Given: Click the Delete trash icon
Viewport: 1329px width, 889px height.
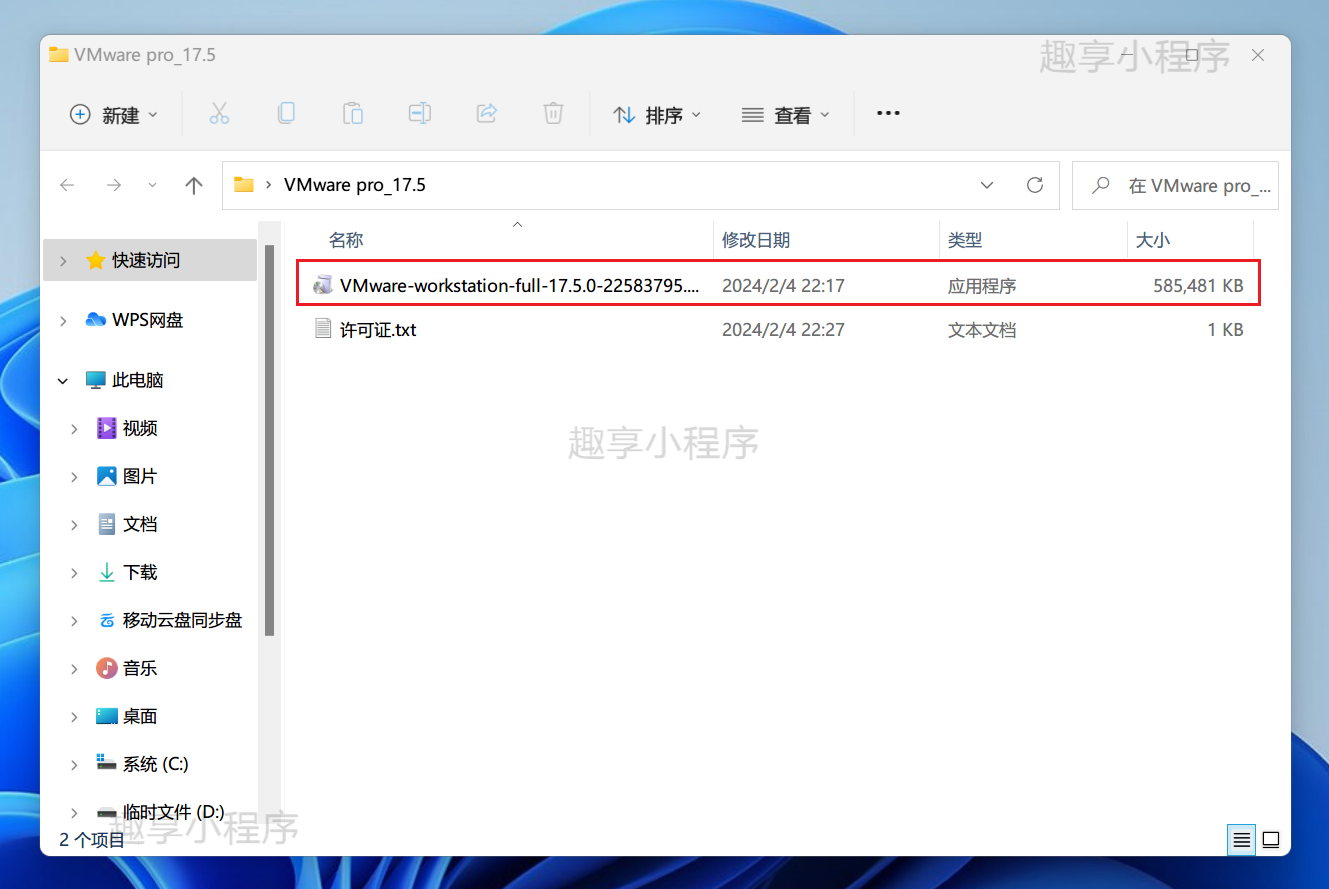Looking at the screenshot, I should (553, 114).
